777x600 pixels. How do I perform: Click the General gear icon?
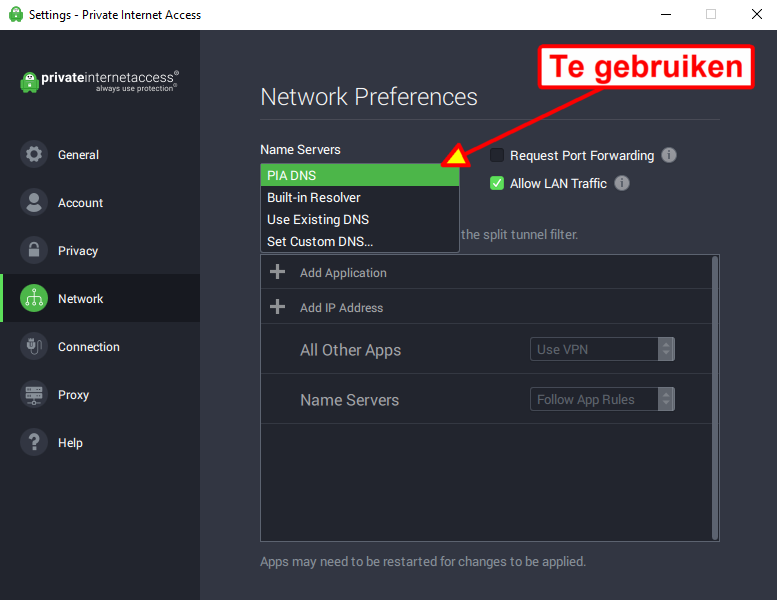pyautogui.click(x=34, y=154)
